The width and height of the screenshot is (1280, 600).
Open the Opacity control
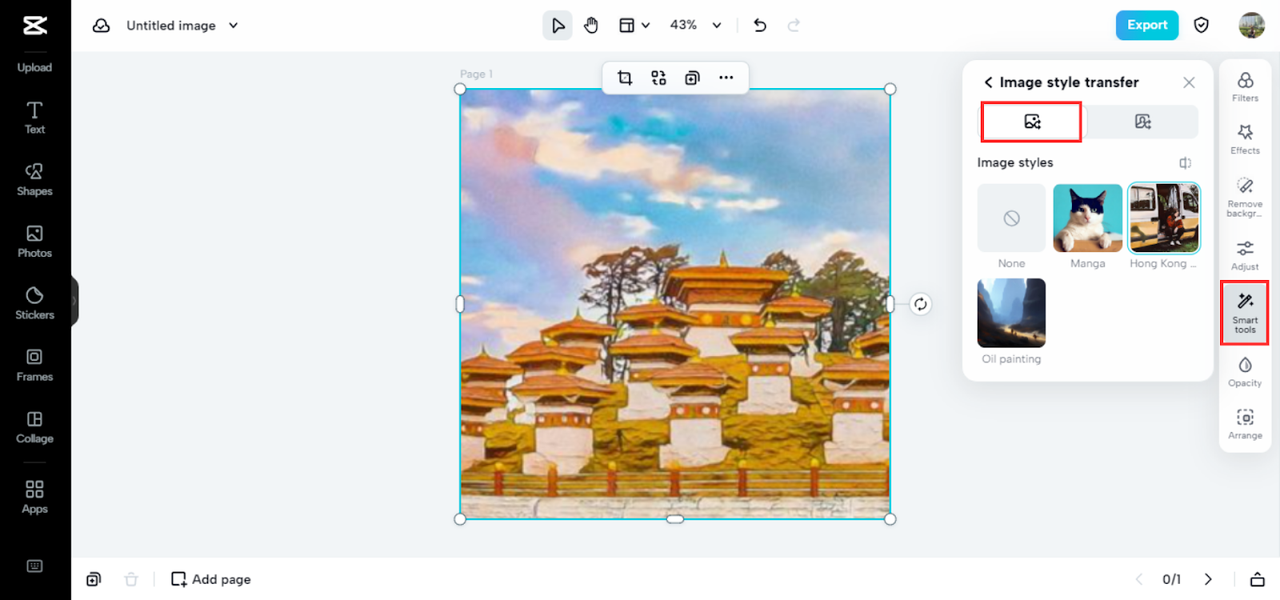1245,371
